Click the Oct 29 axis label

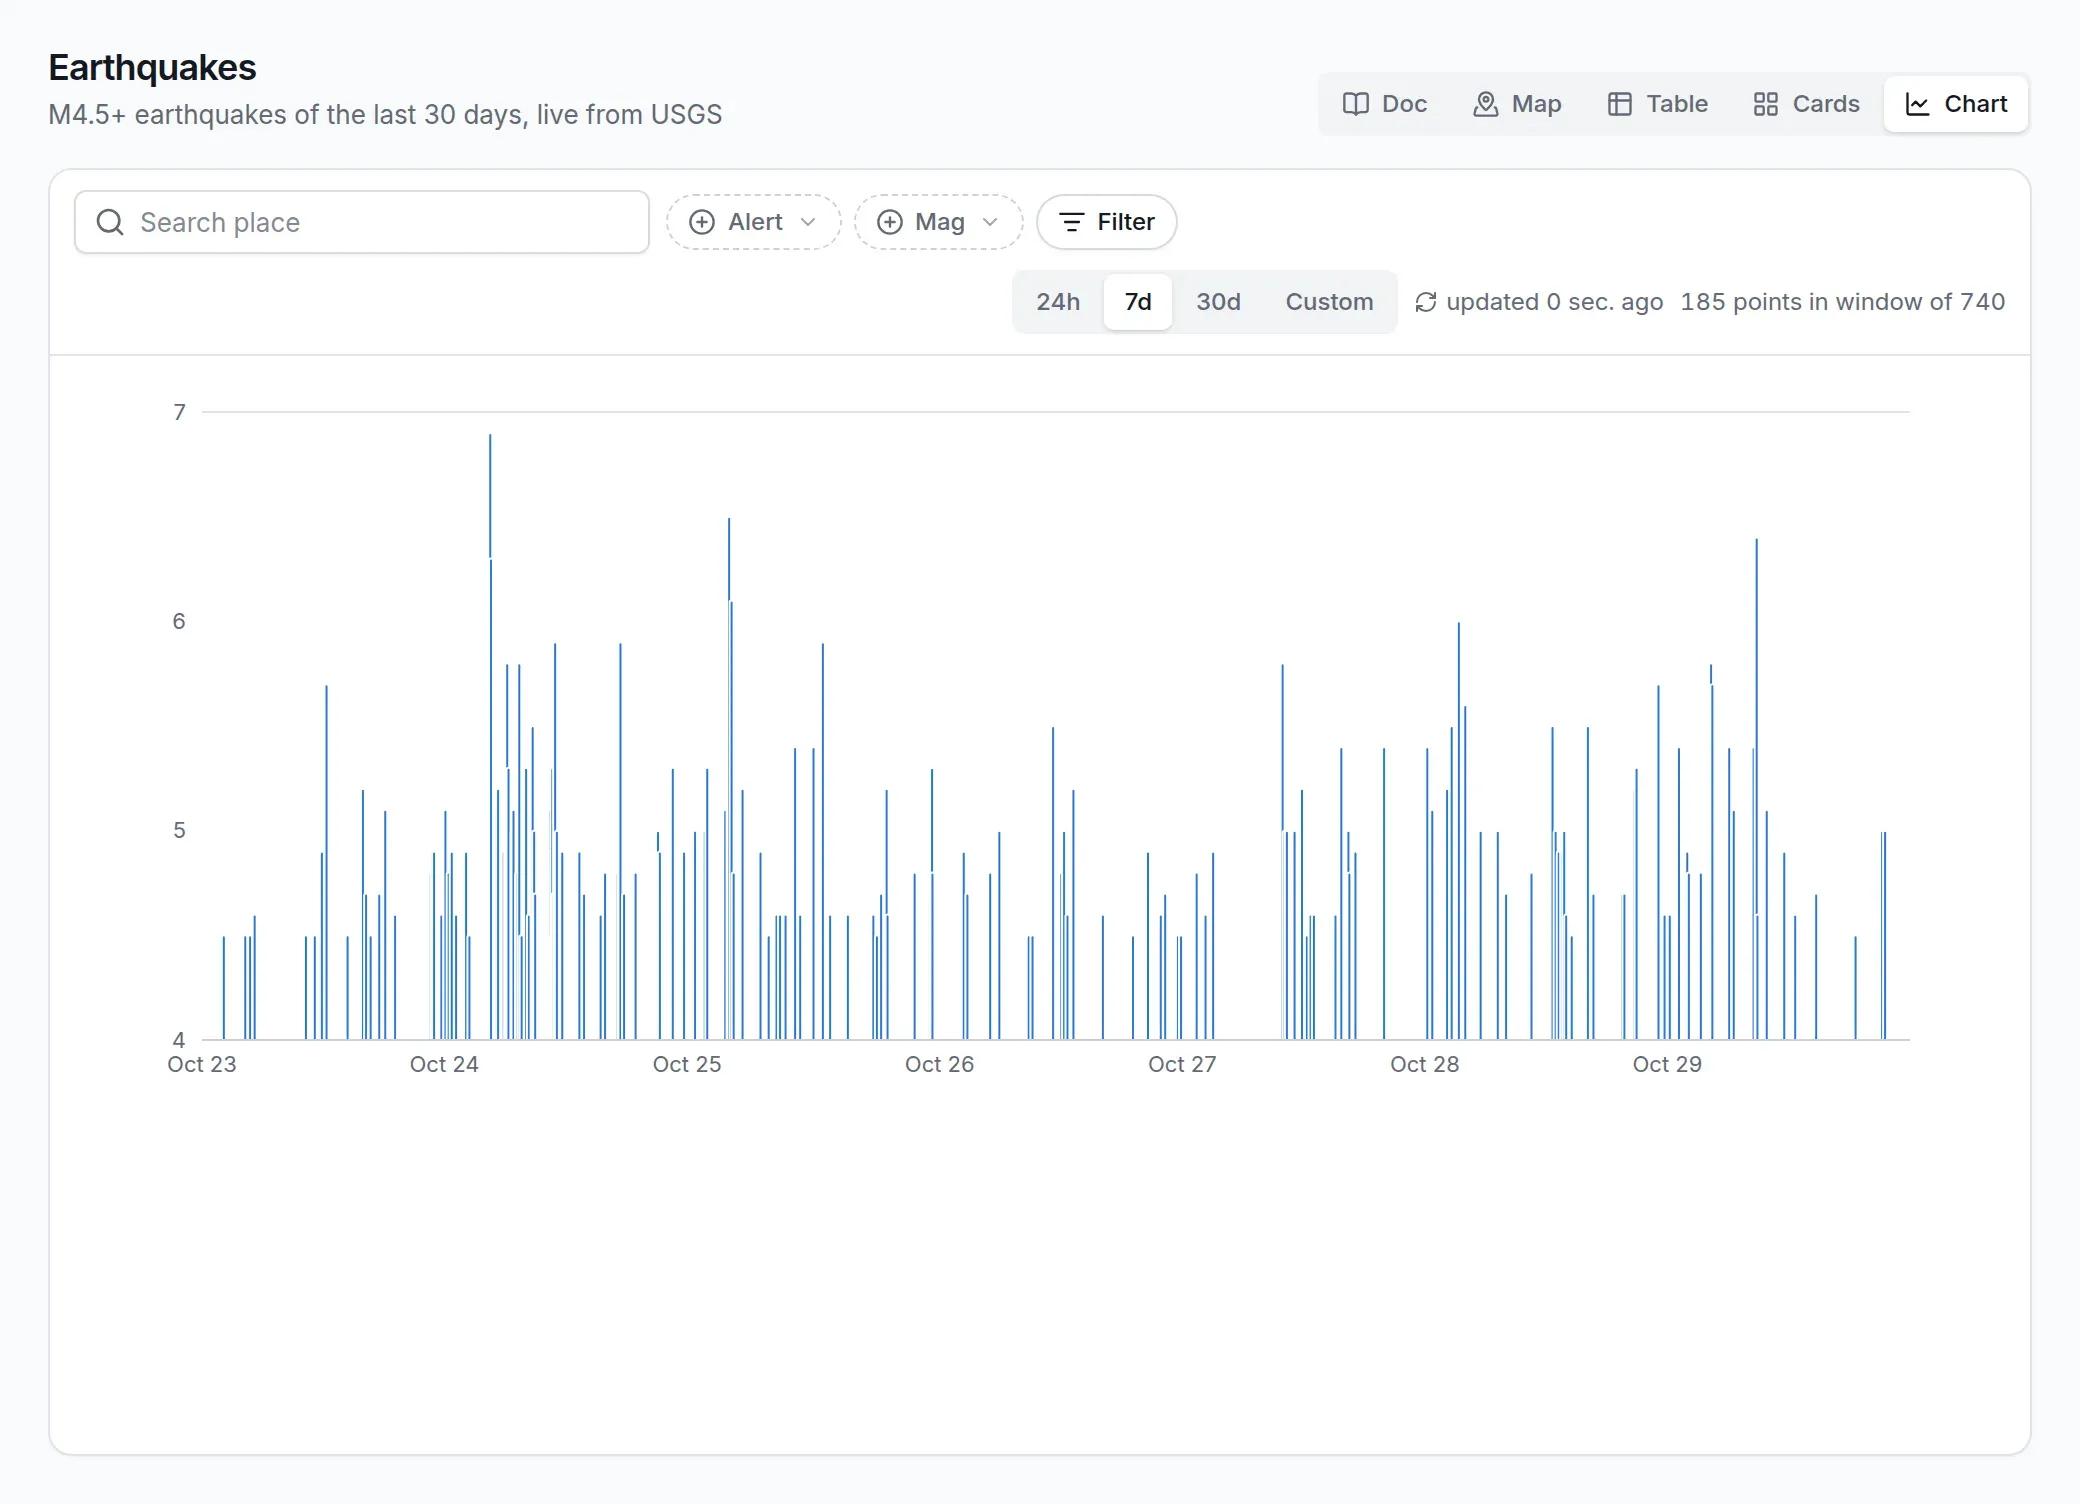coord(1667,1064)
